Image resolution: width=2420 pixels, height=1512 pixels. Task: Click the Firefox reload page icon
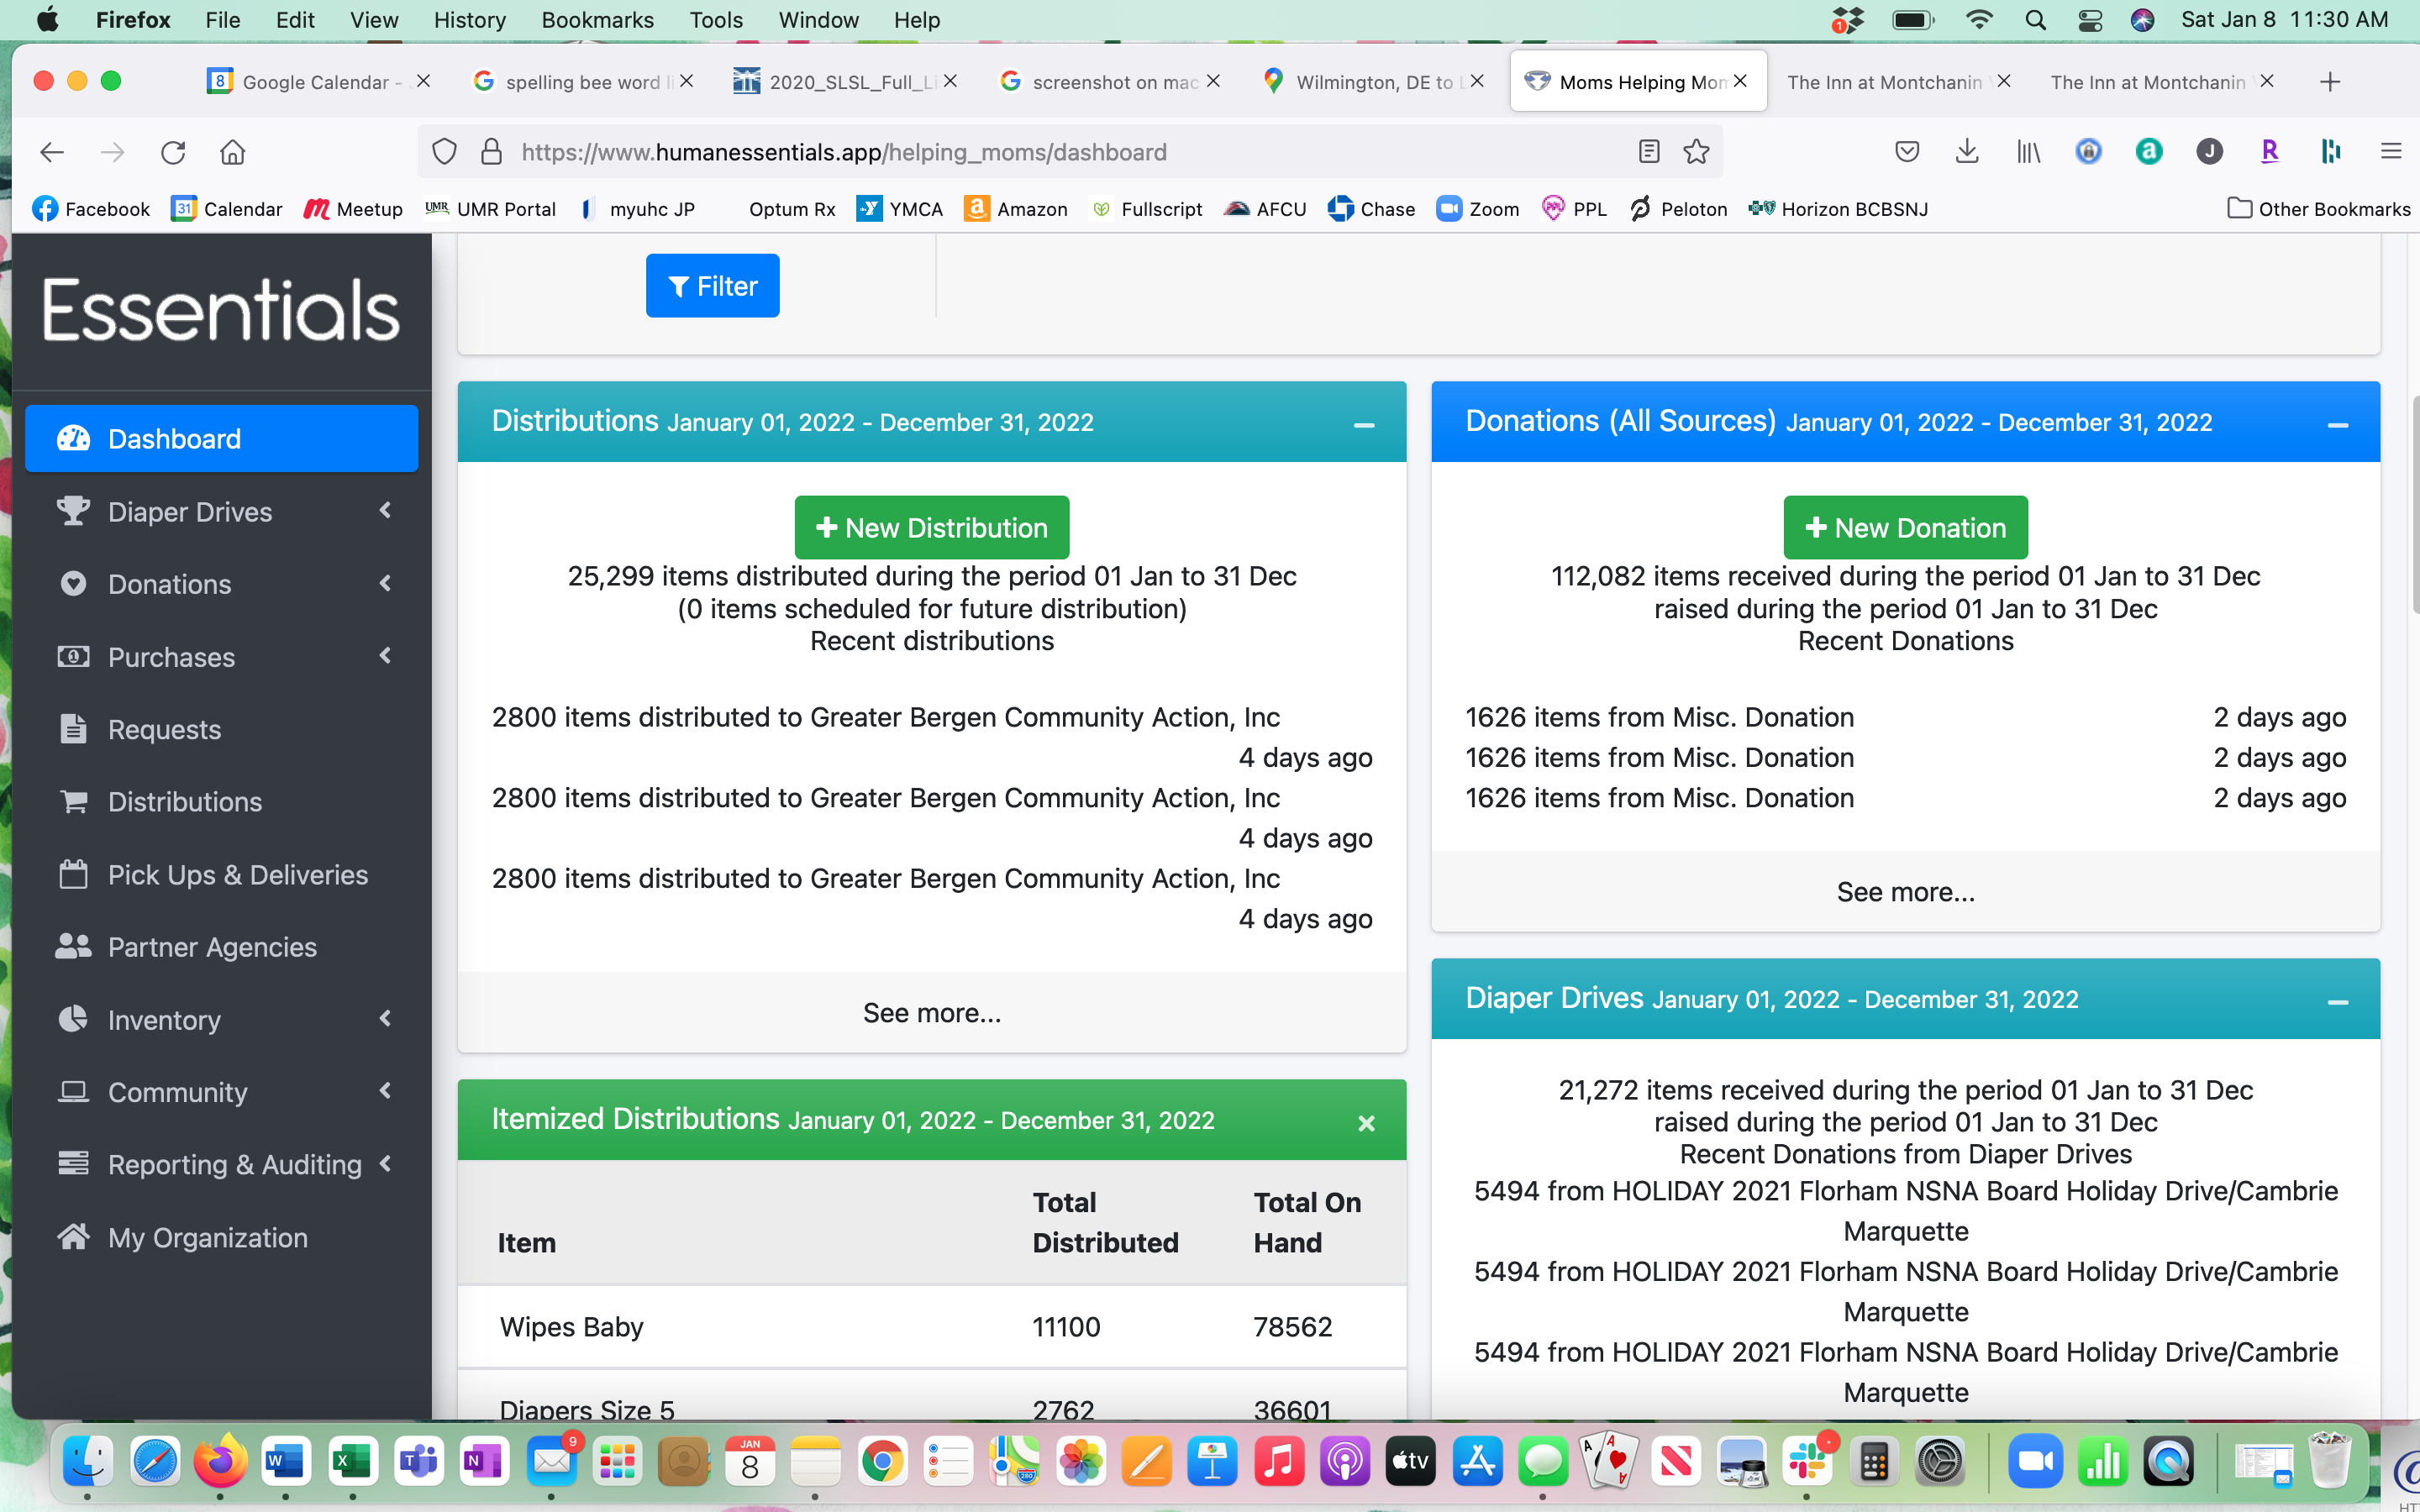point(173,152)
